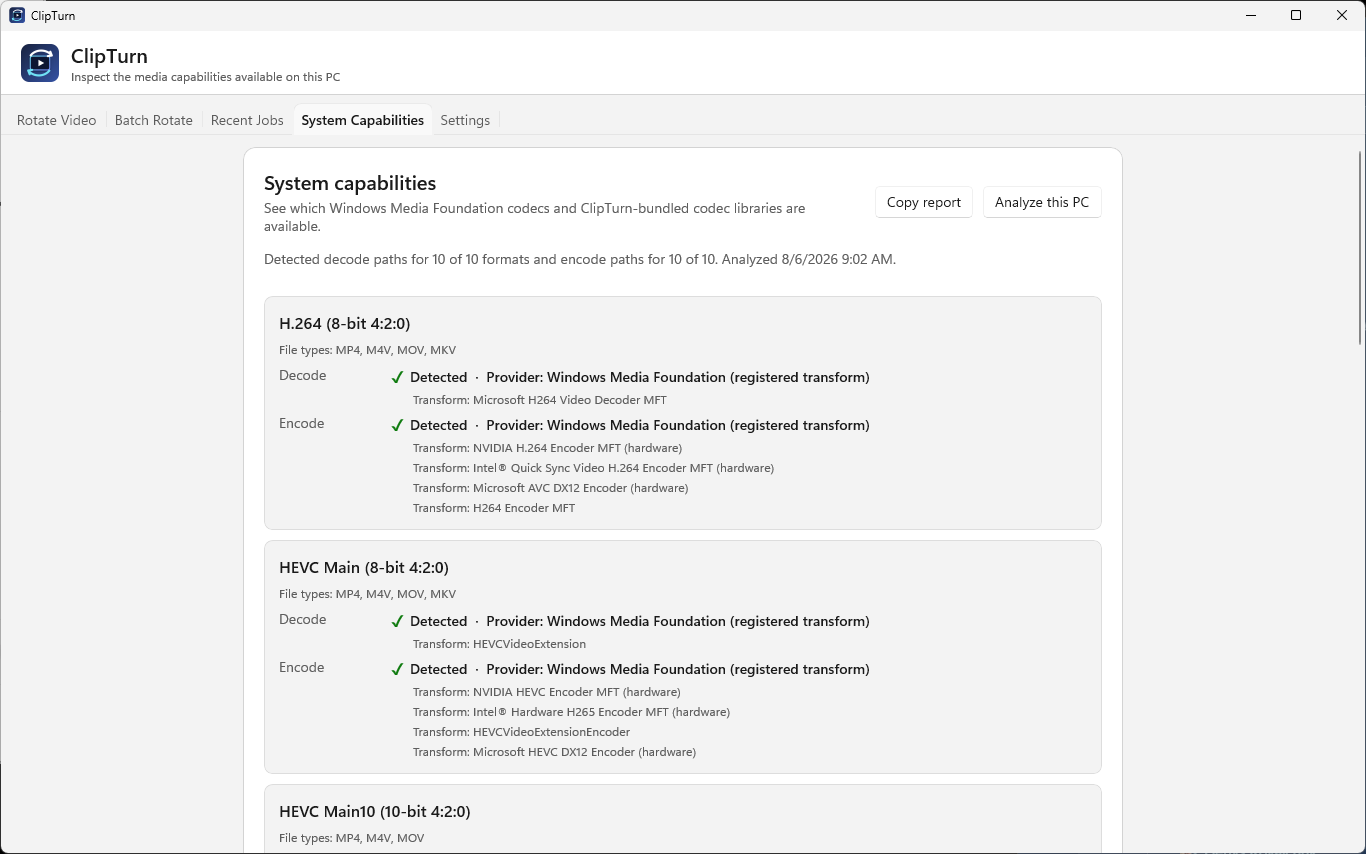Open the Rotate Video tab
The width and height of the screenshot is (1366, 854).
point(57,120)
